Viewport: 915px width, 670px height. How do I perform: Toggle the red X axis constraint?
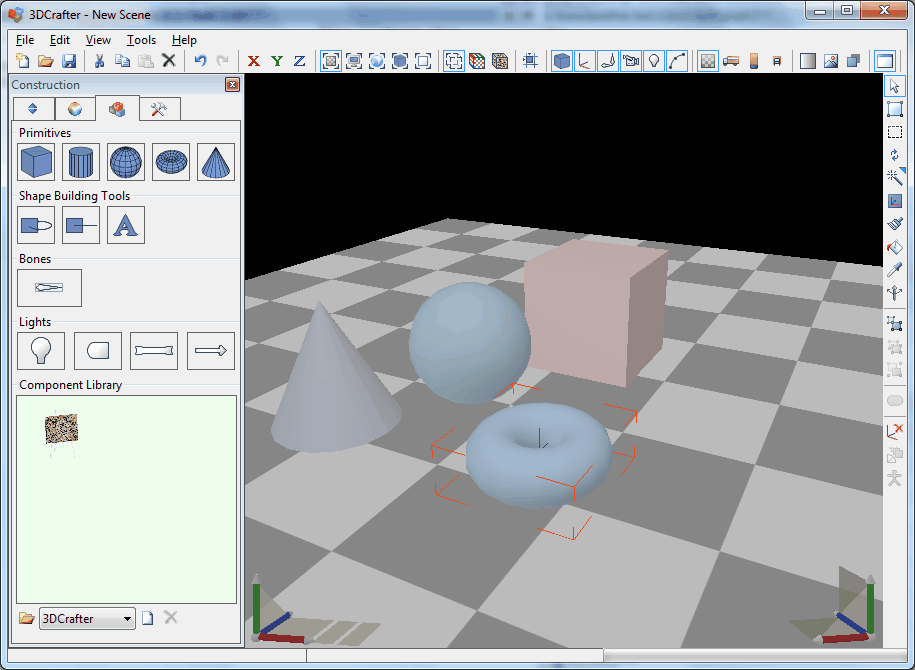click(253, 61)
